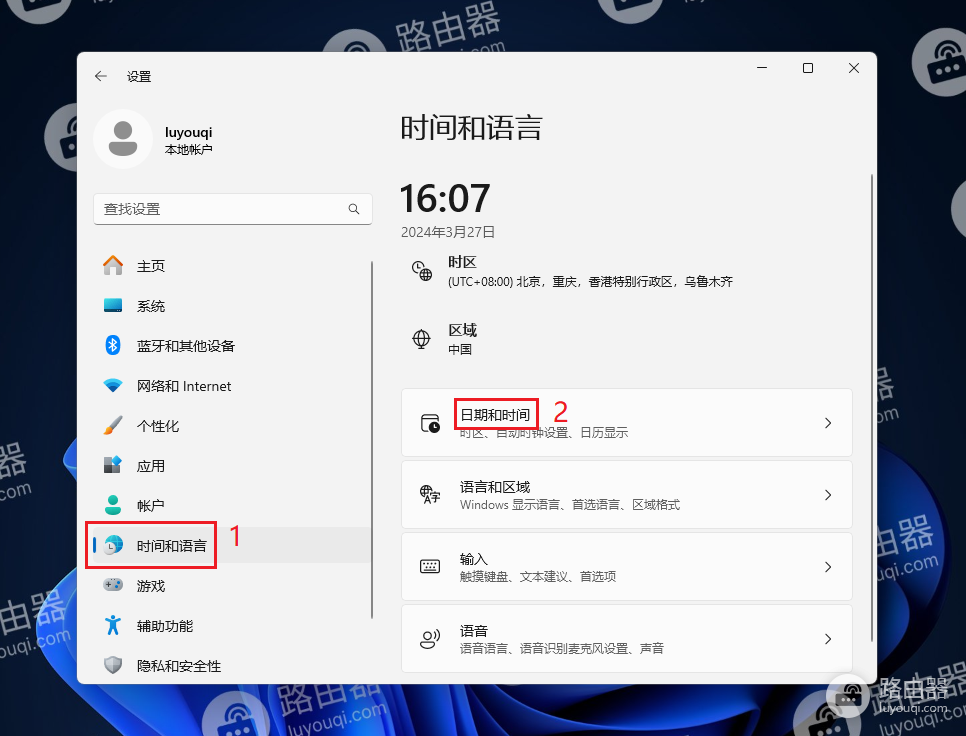Image resolution: width=966 pixels, height=736 pixels.
Task: Click the 语言和区域 language icon
Action: 430,495
